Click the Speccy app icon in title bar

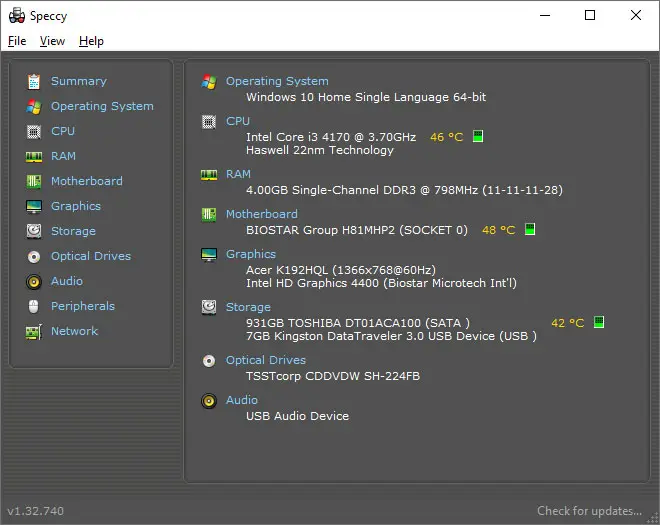tap(17, 16)
